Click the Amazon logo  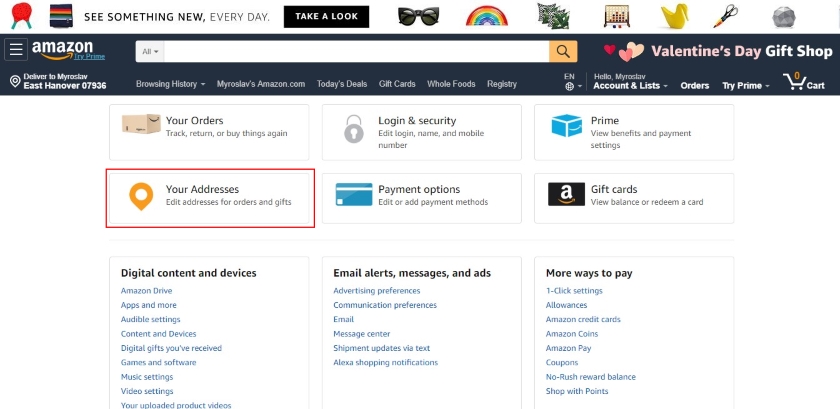point(62,49)
